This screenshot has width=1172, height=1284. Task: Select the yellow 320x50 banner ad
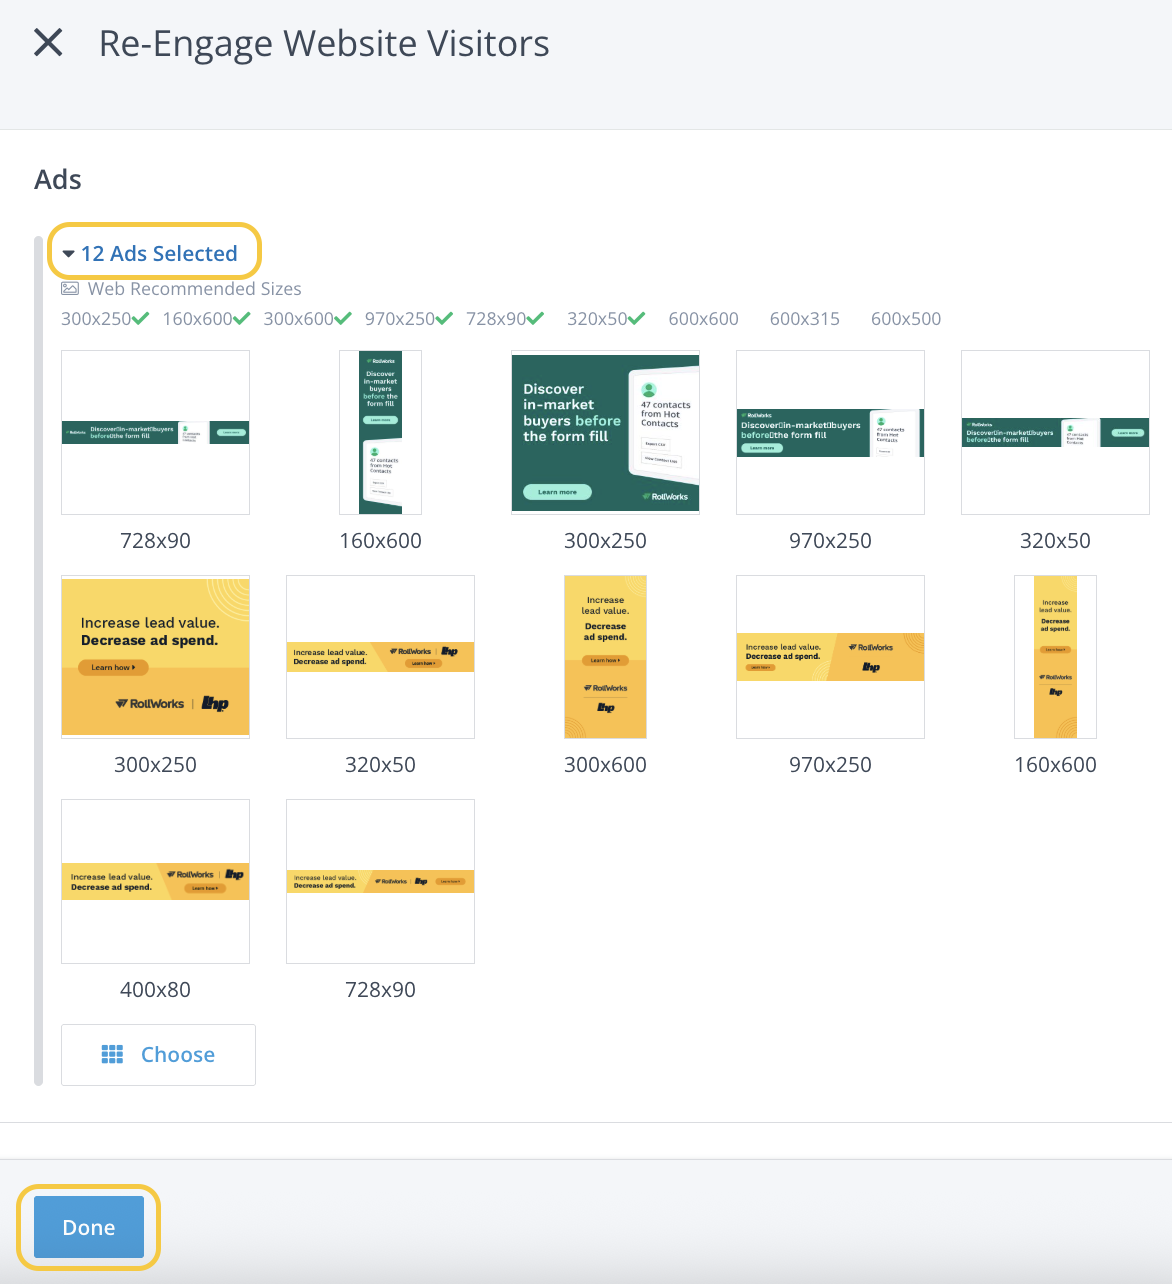380,656
